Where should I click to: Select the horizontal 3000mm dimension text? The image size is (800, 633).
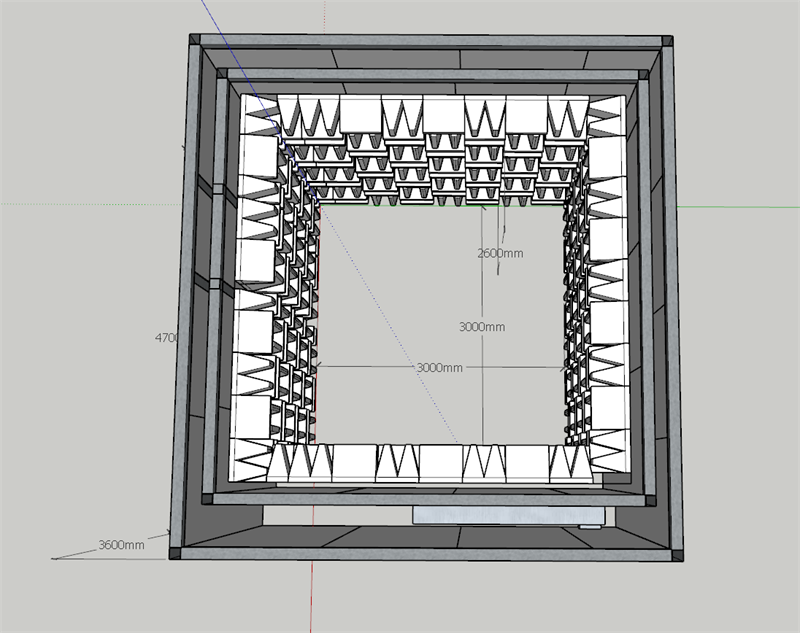coord(439,367)
